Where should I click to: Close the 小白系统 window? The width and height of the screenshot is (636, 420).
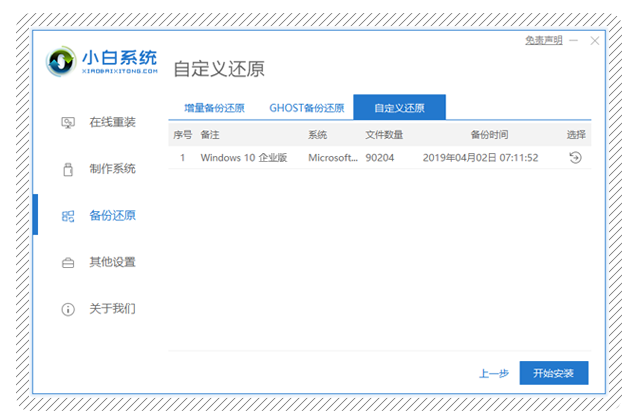[595, 40]
